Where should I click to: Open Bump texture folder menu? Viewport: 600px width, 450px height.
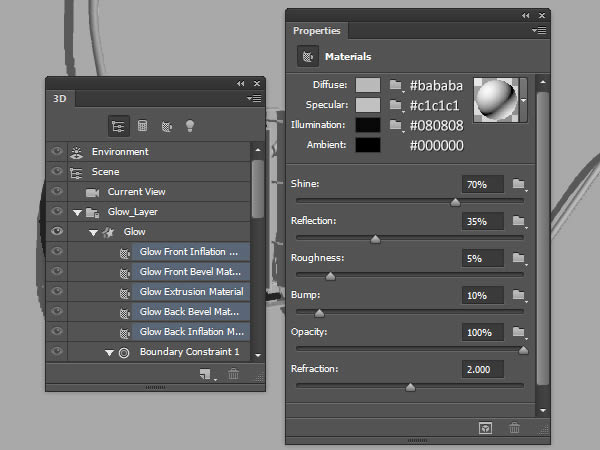click(520, 295)
